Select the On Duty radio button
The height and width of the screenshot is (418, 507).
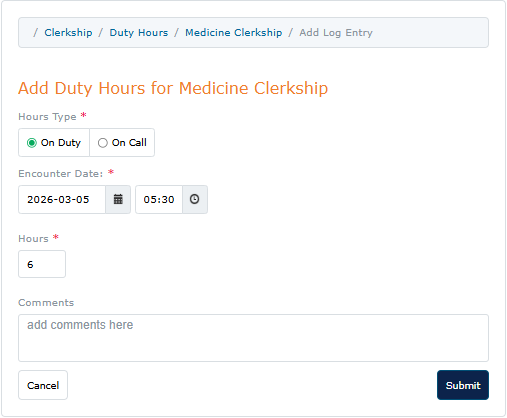[32, 143]
